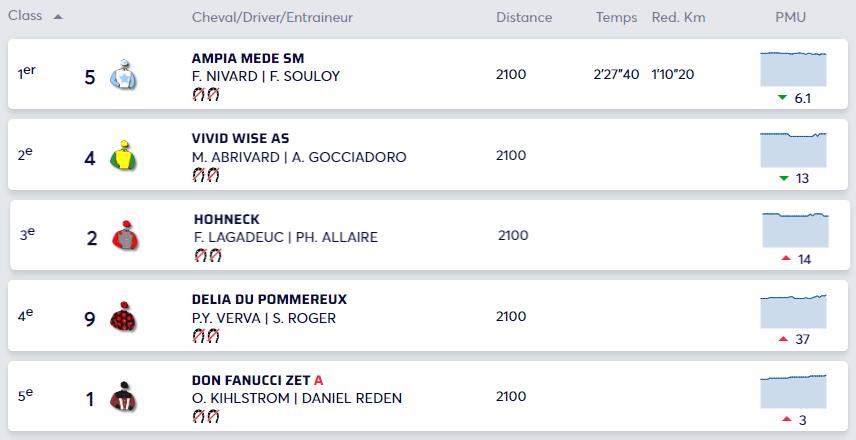Open horse name HOHNECK

click(x=226, y=219)
